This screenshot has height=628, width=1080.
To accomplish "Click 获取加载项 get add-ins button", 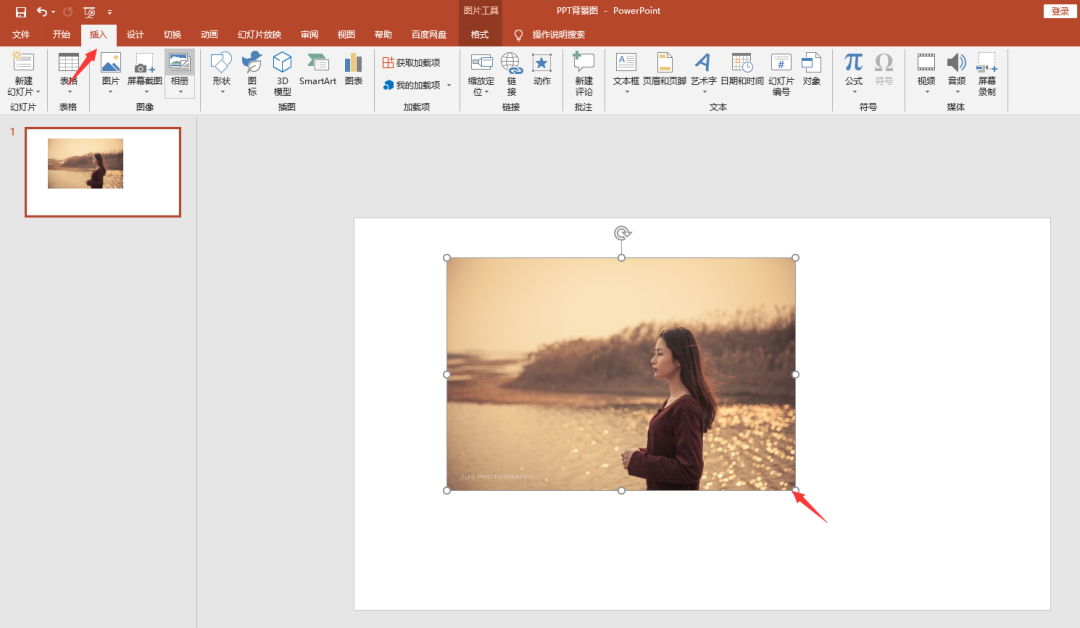I will pos(411,63).
